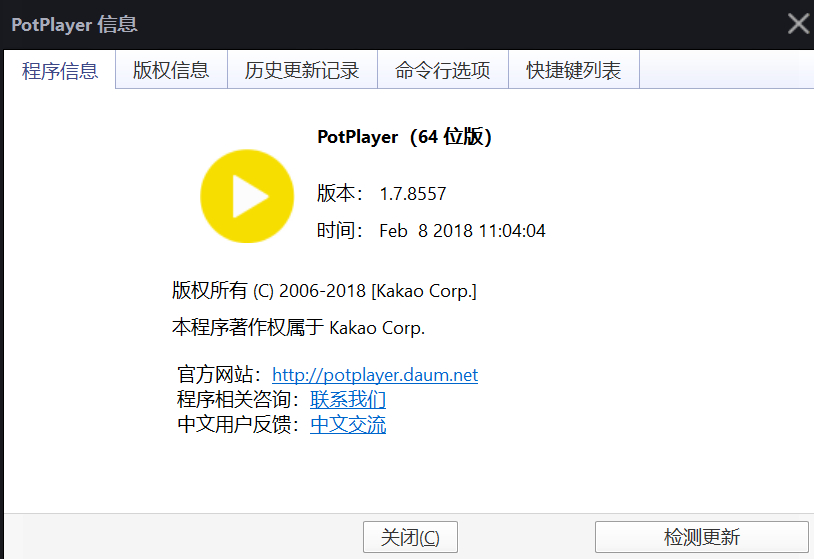
Task: Open the http://potplayer.daum.net link
Action: [375, 375]
